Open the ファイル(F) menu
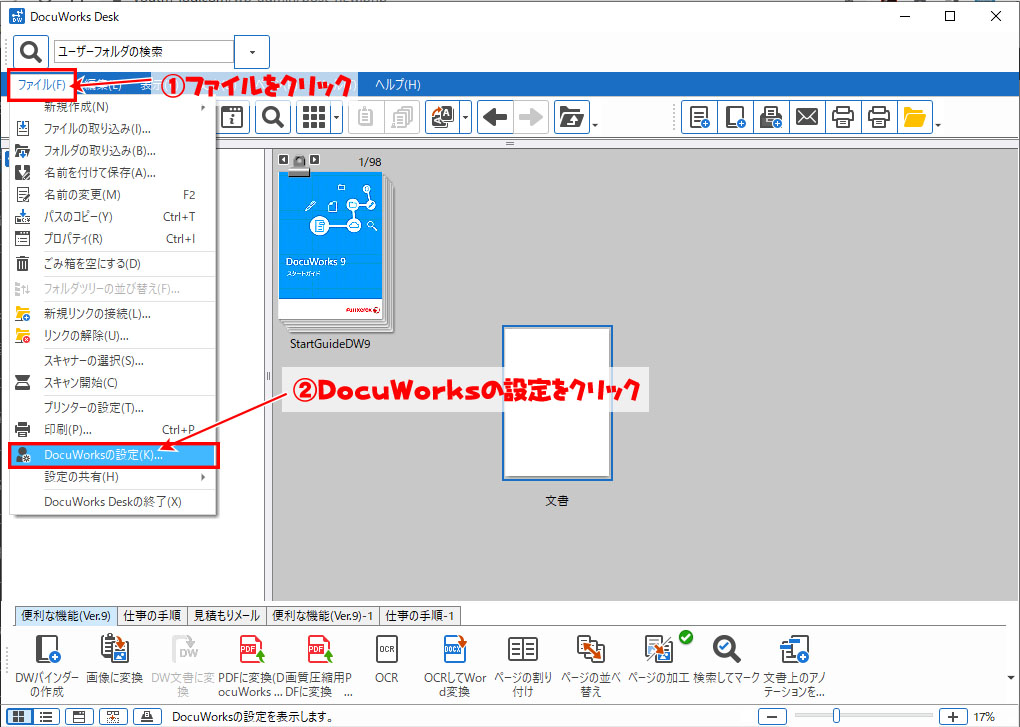 (42, 85)
